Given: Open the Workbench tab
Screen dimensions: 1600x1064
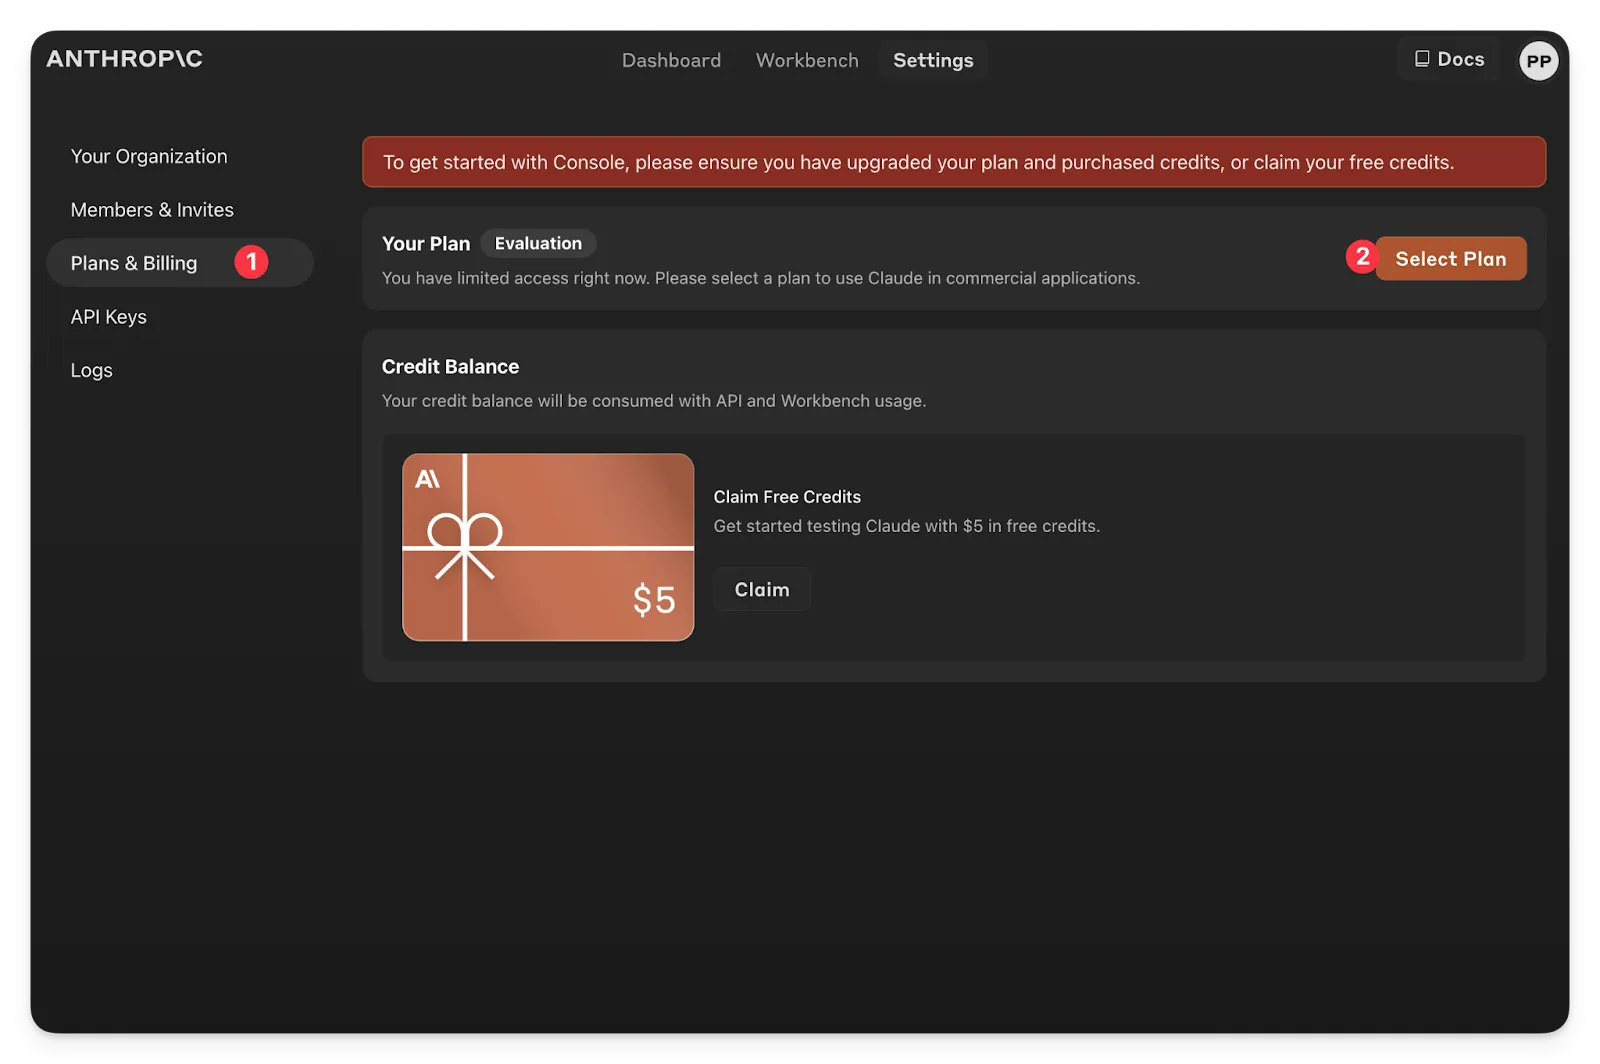Looking at the screenshot, I should (806, 60).
